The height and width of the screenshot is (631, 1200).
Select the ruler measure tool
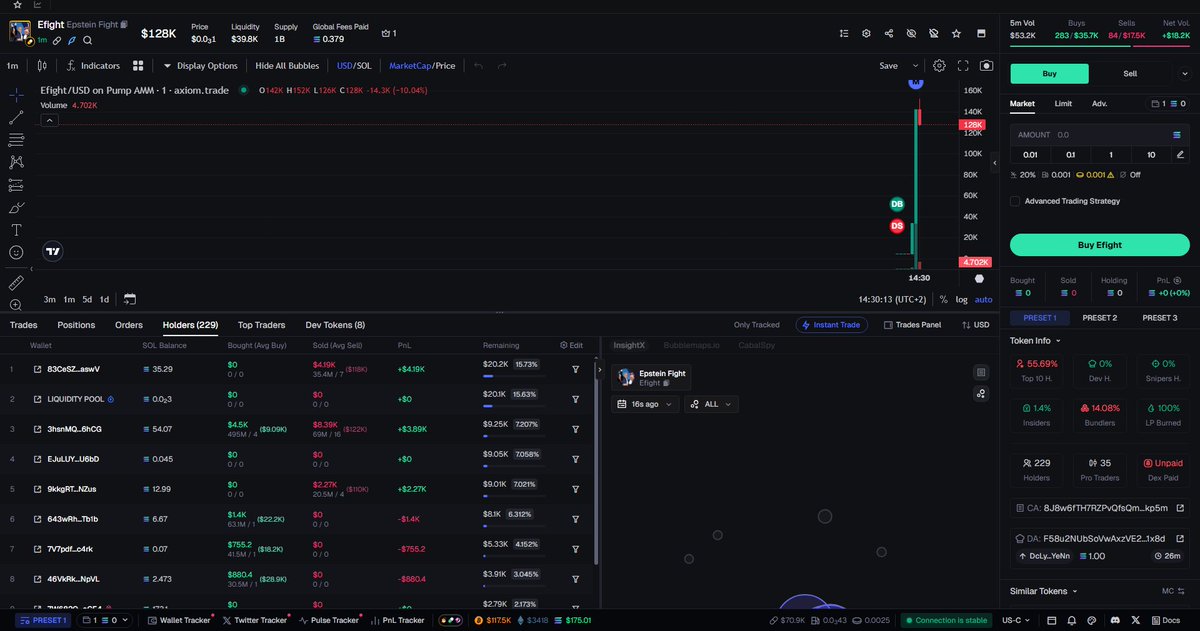pyautogui.click(x=16, y=283)
